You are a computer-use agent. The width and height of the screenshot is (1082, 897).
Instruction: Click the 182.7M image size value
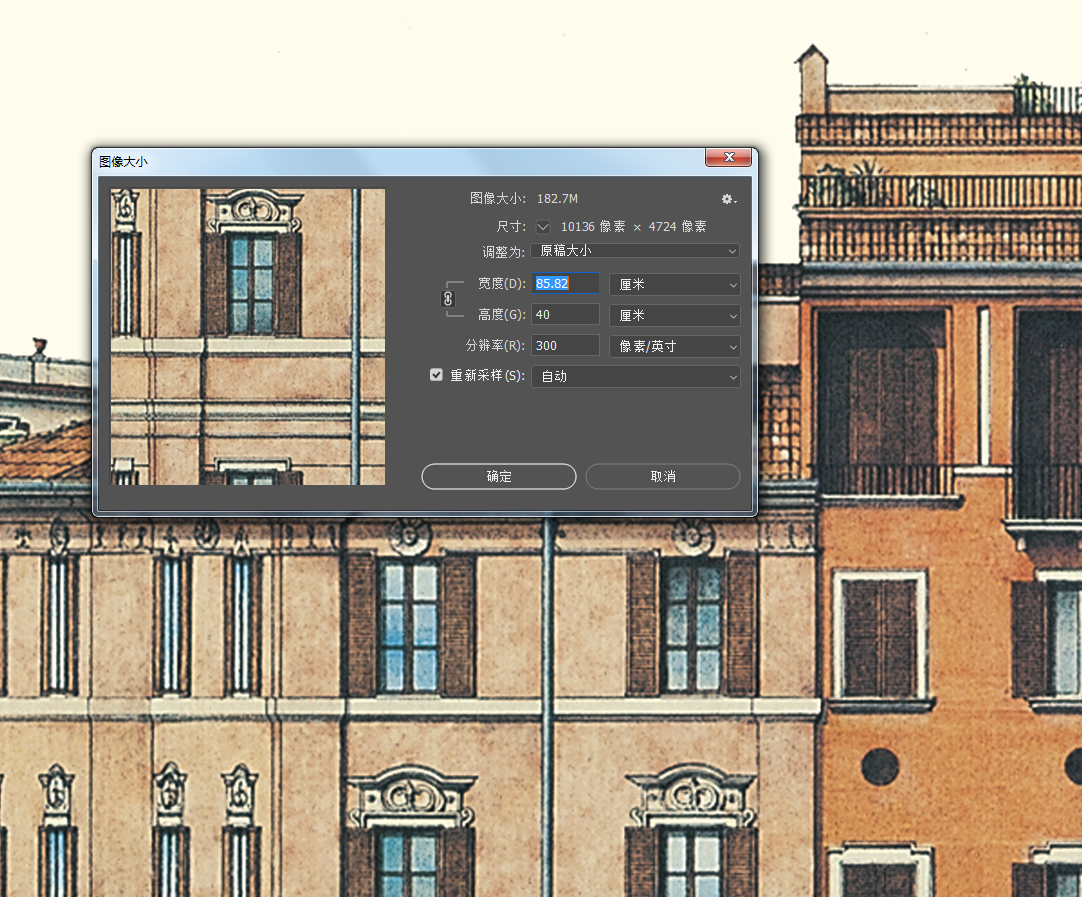(558, 199)
